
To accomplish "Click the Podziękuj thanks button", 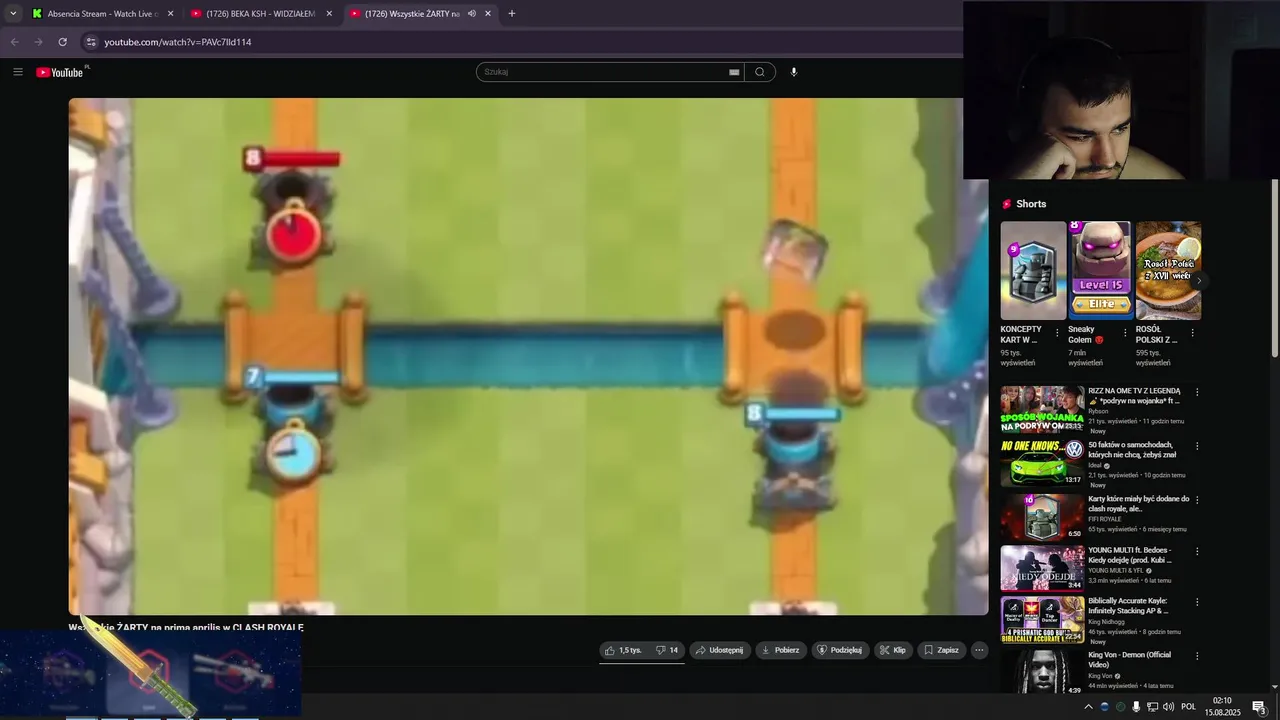I will click(x=840, y=650).
